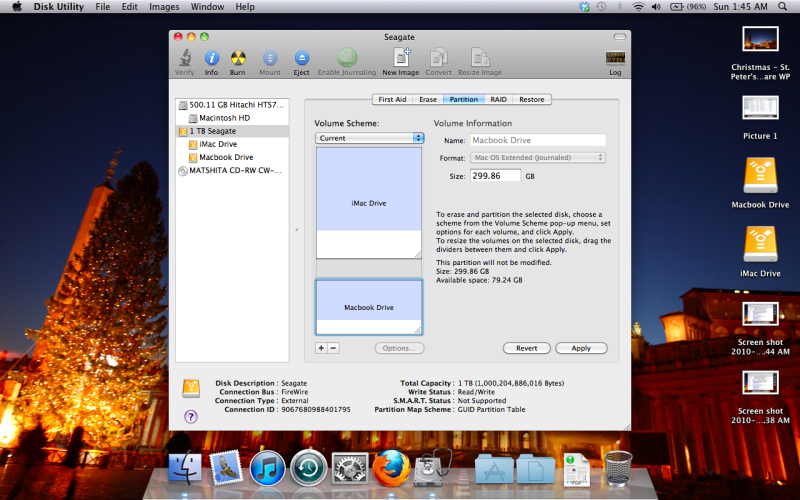Screen dimensions: 800x500
Task: Create a New Image from toolbar
Action: click(401, 62)
